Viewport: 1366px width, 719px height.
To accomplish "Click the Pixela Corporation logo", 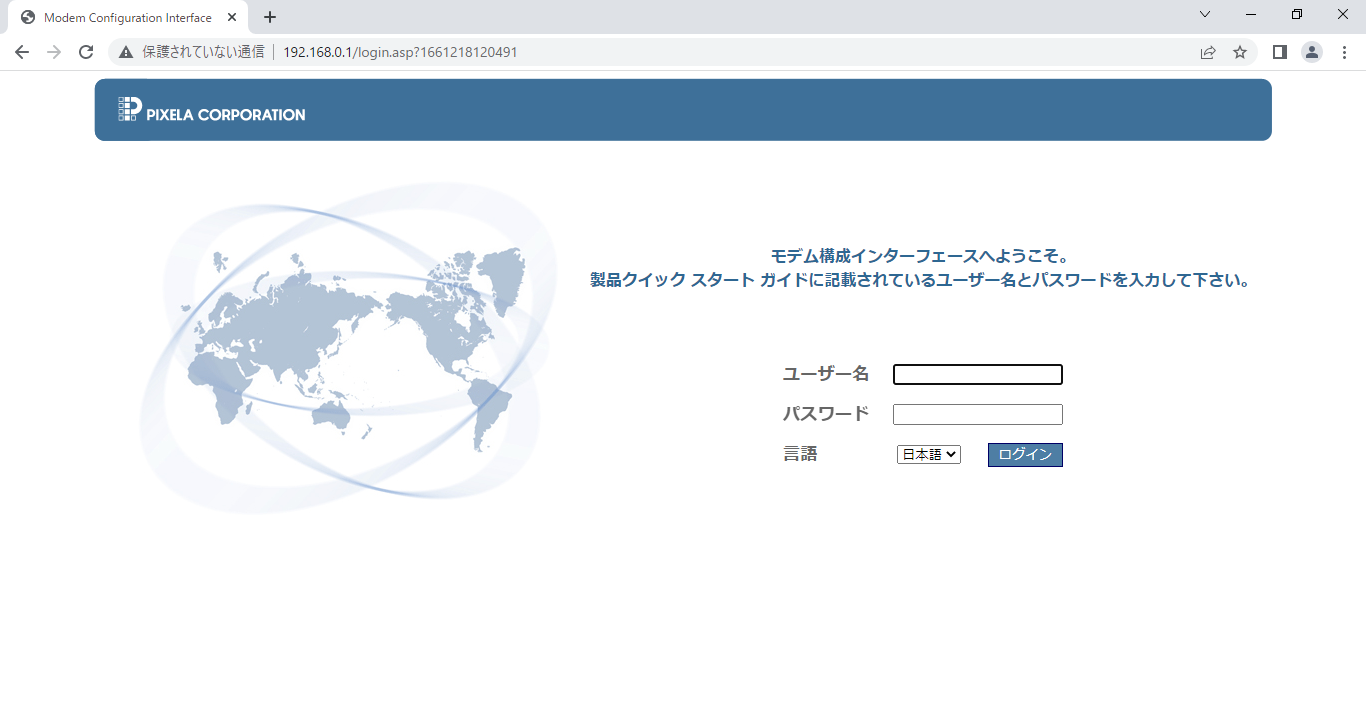I will (212, 110).
